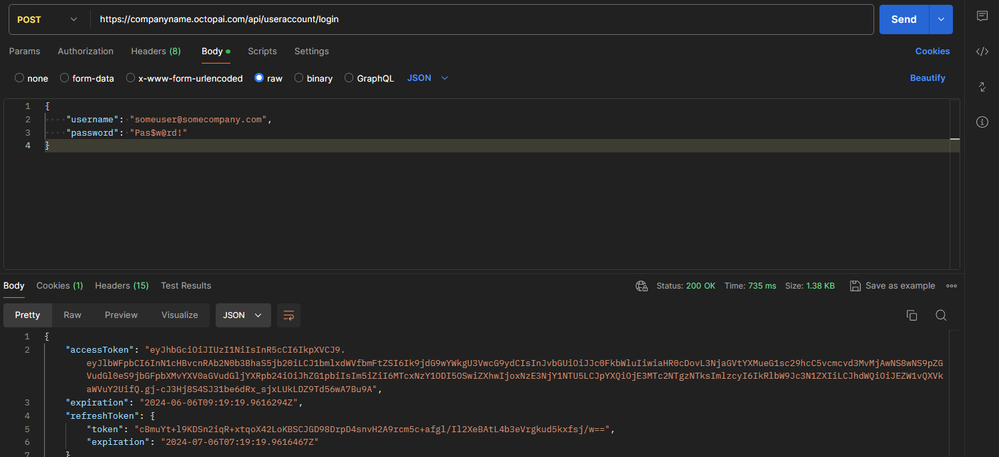The image size is (999, 457).
Task: Open the comments icon in right sidebar
Action: tap(981, 17)
